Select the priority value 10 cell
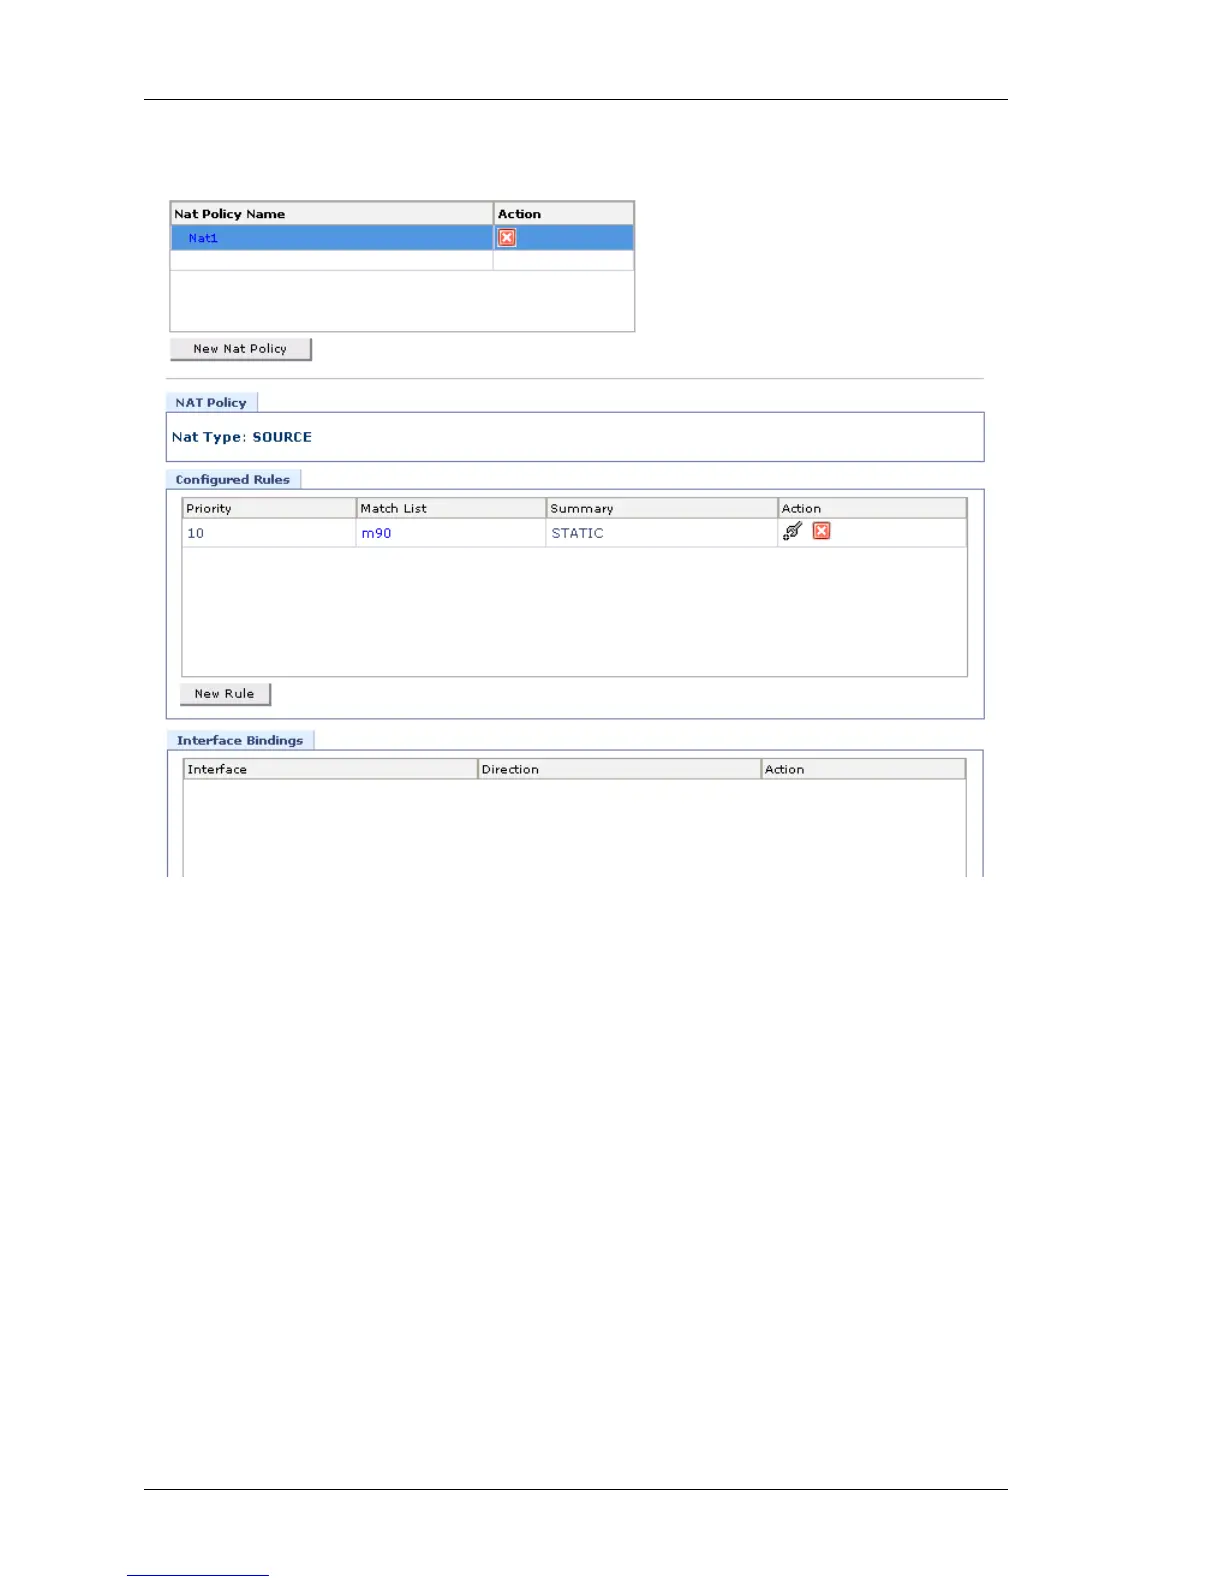This screenshot has width=1224, height=1584. click(269, 533)
